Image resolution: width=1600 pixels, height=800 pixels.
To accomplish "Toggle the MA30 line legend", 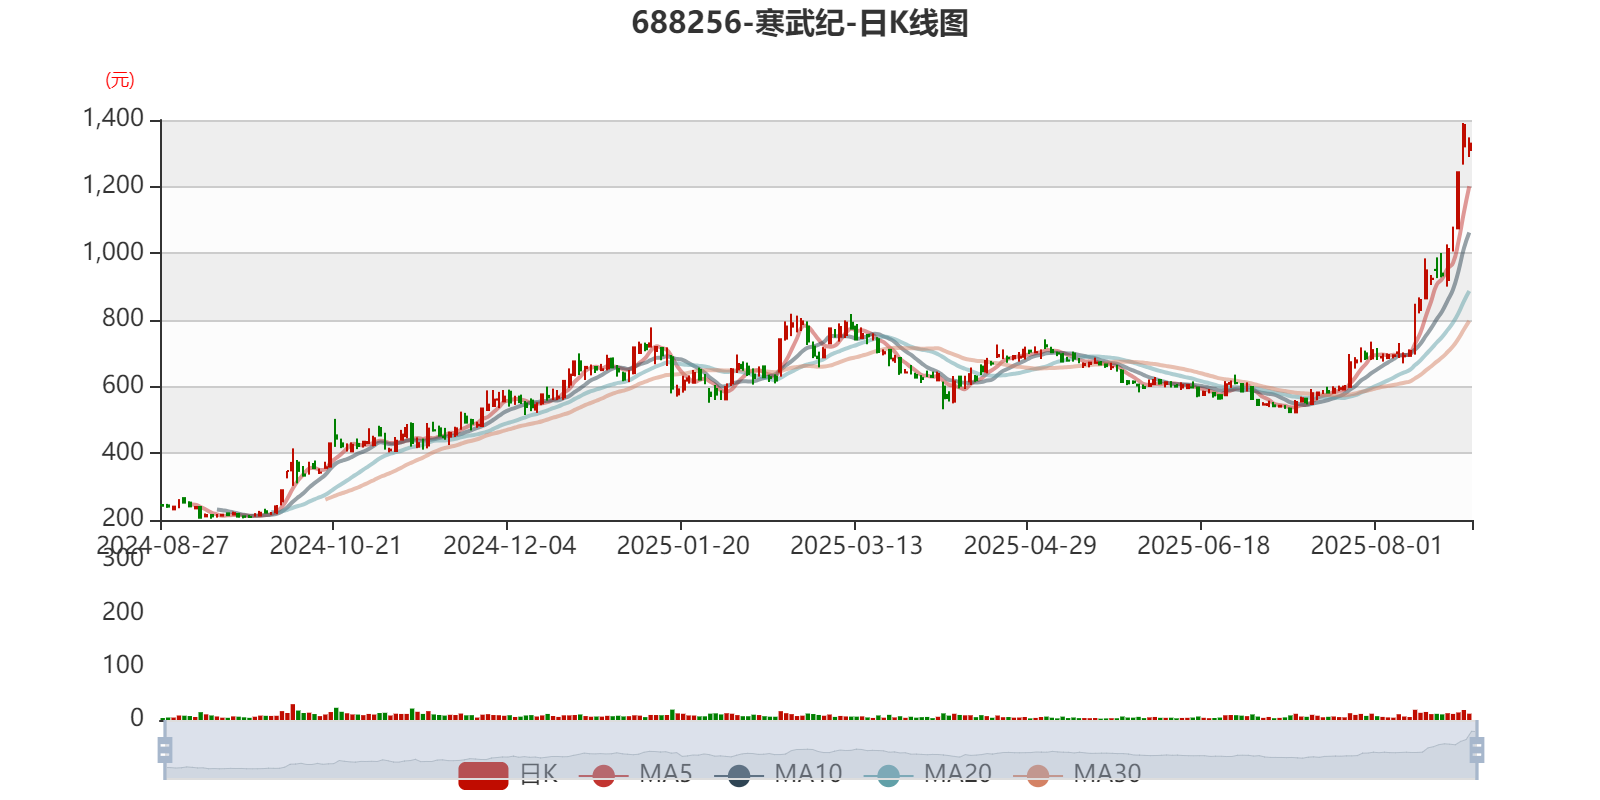I will (x=1077, y=774).
